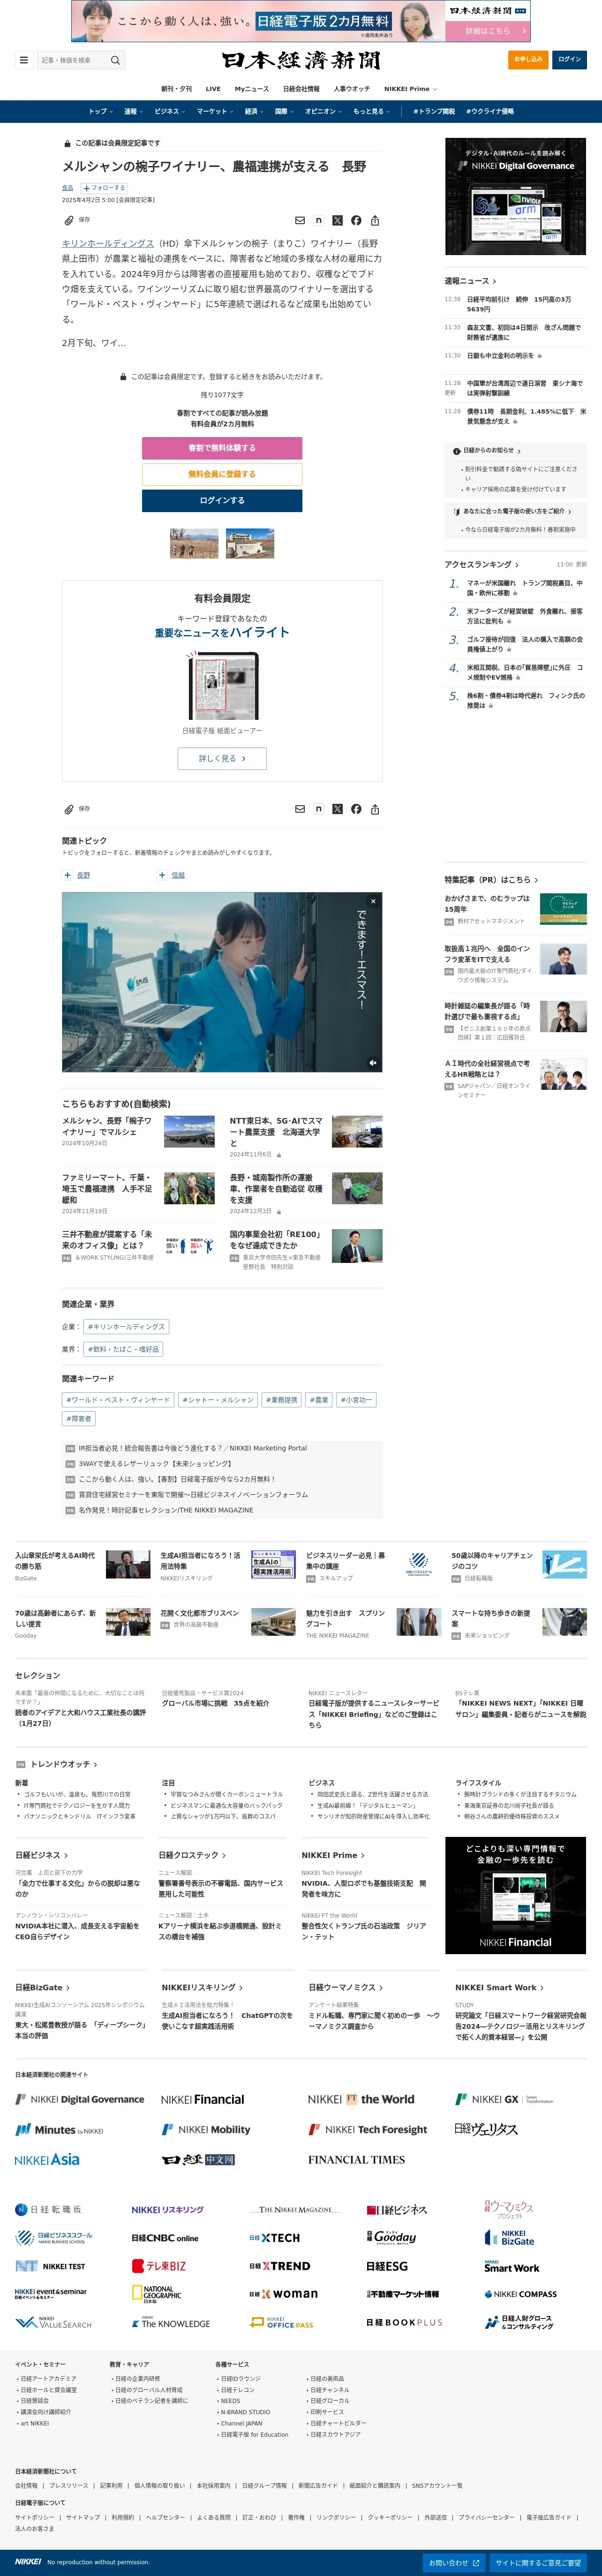The height and width of the screenshot is (2576, 602).
Task: Open Minutes by NIKKEI logo
Action: click(x=59, y=2129)
